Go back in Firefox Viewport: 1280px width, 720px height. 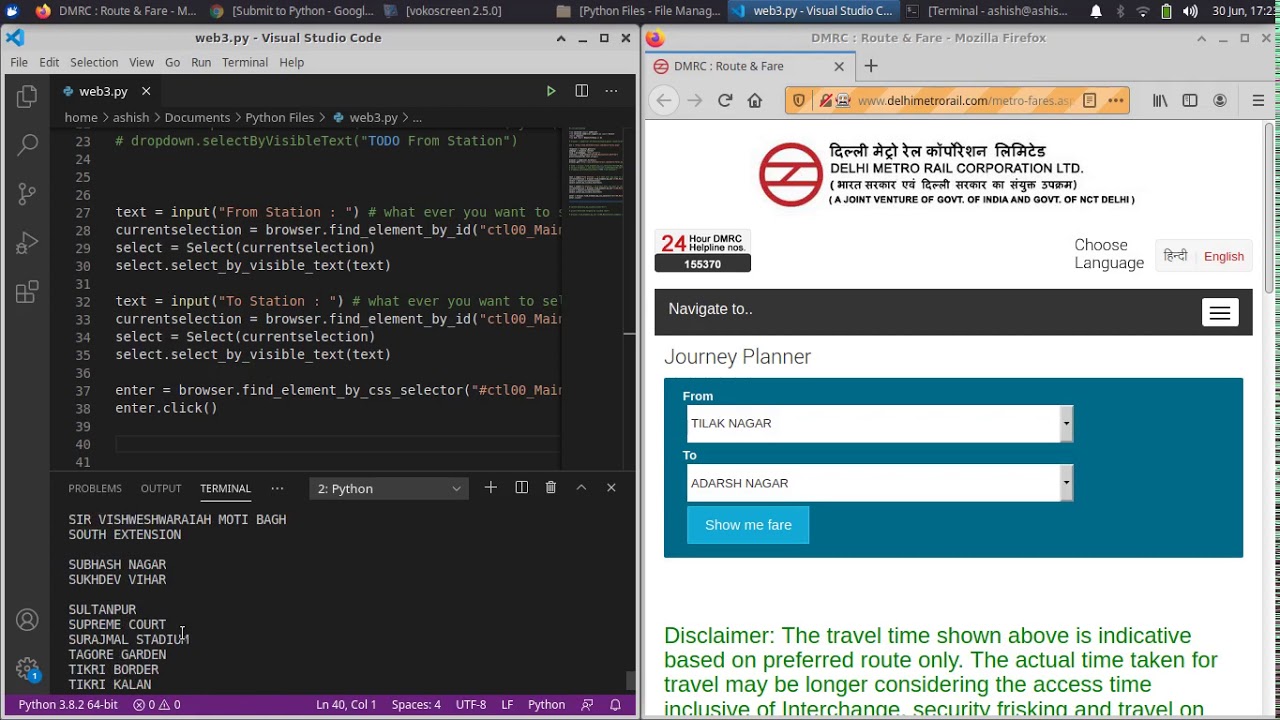(x=664, y=100)
